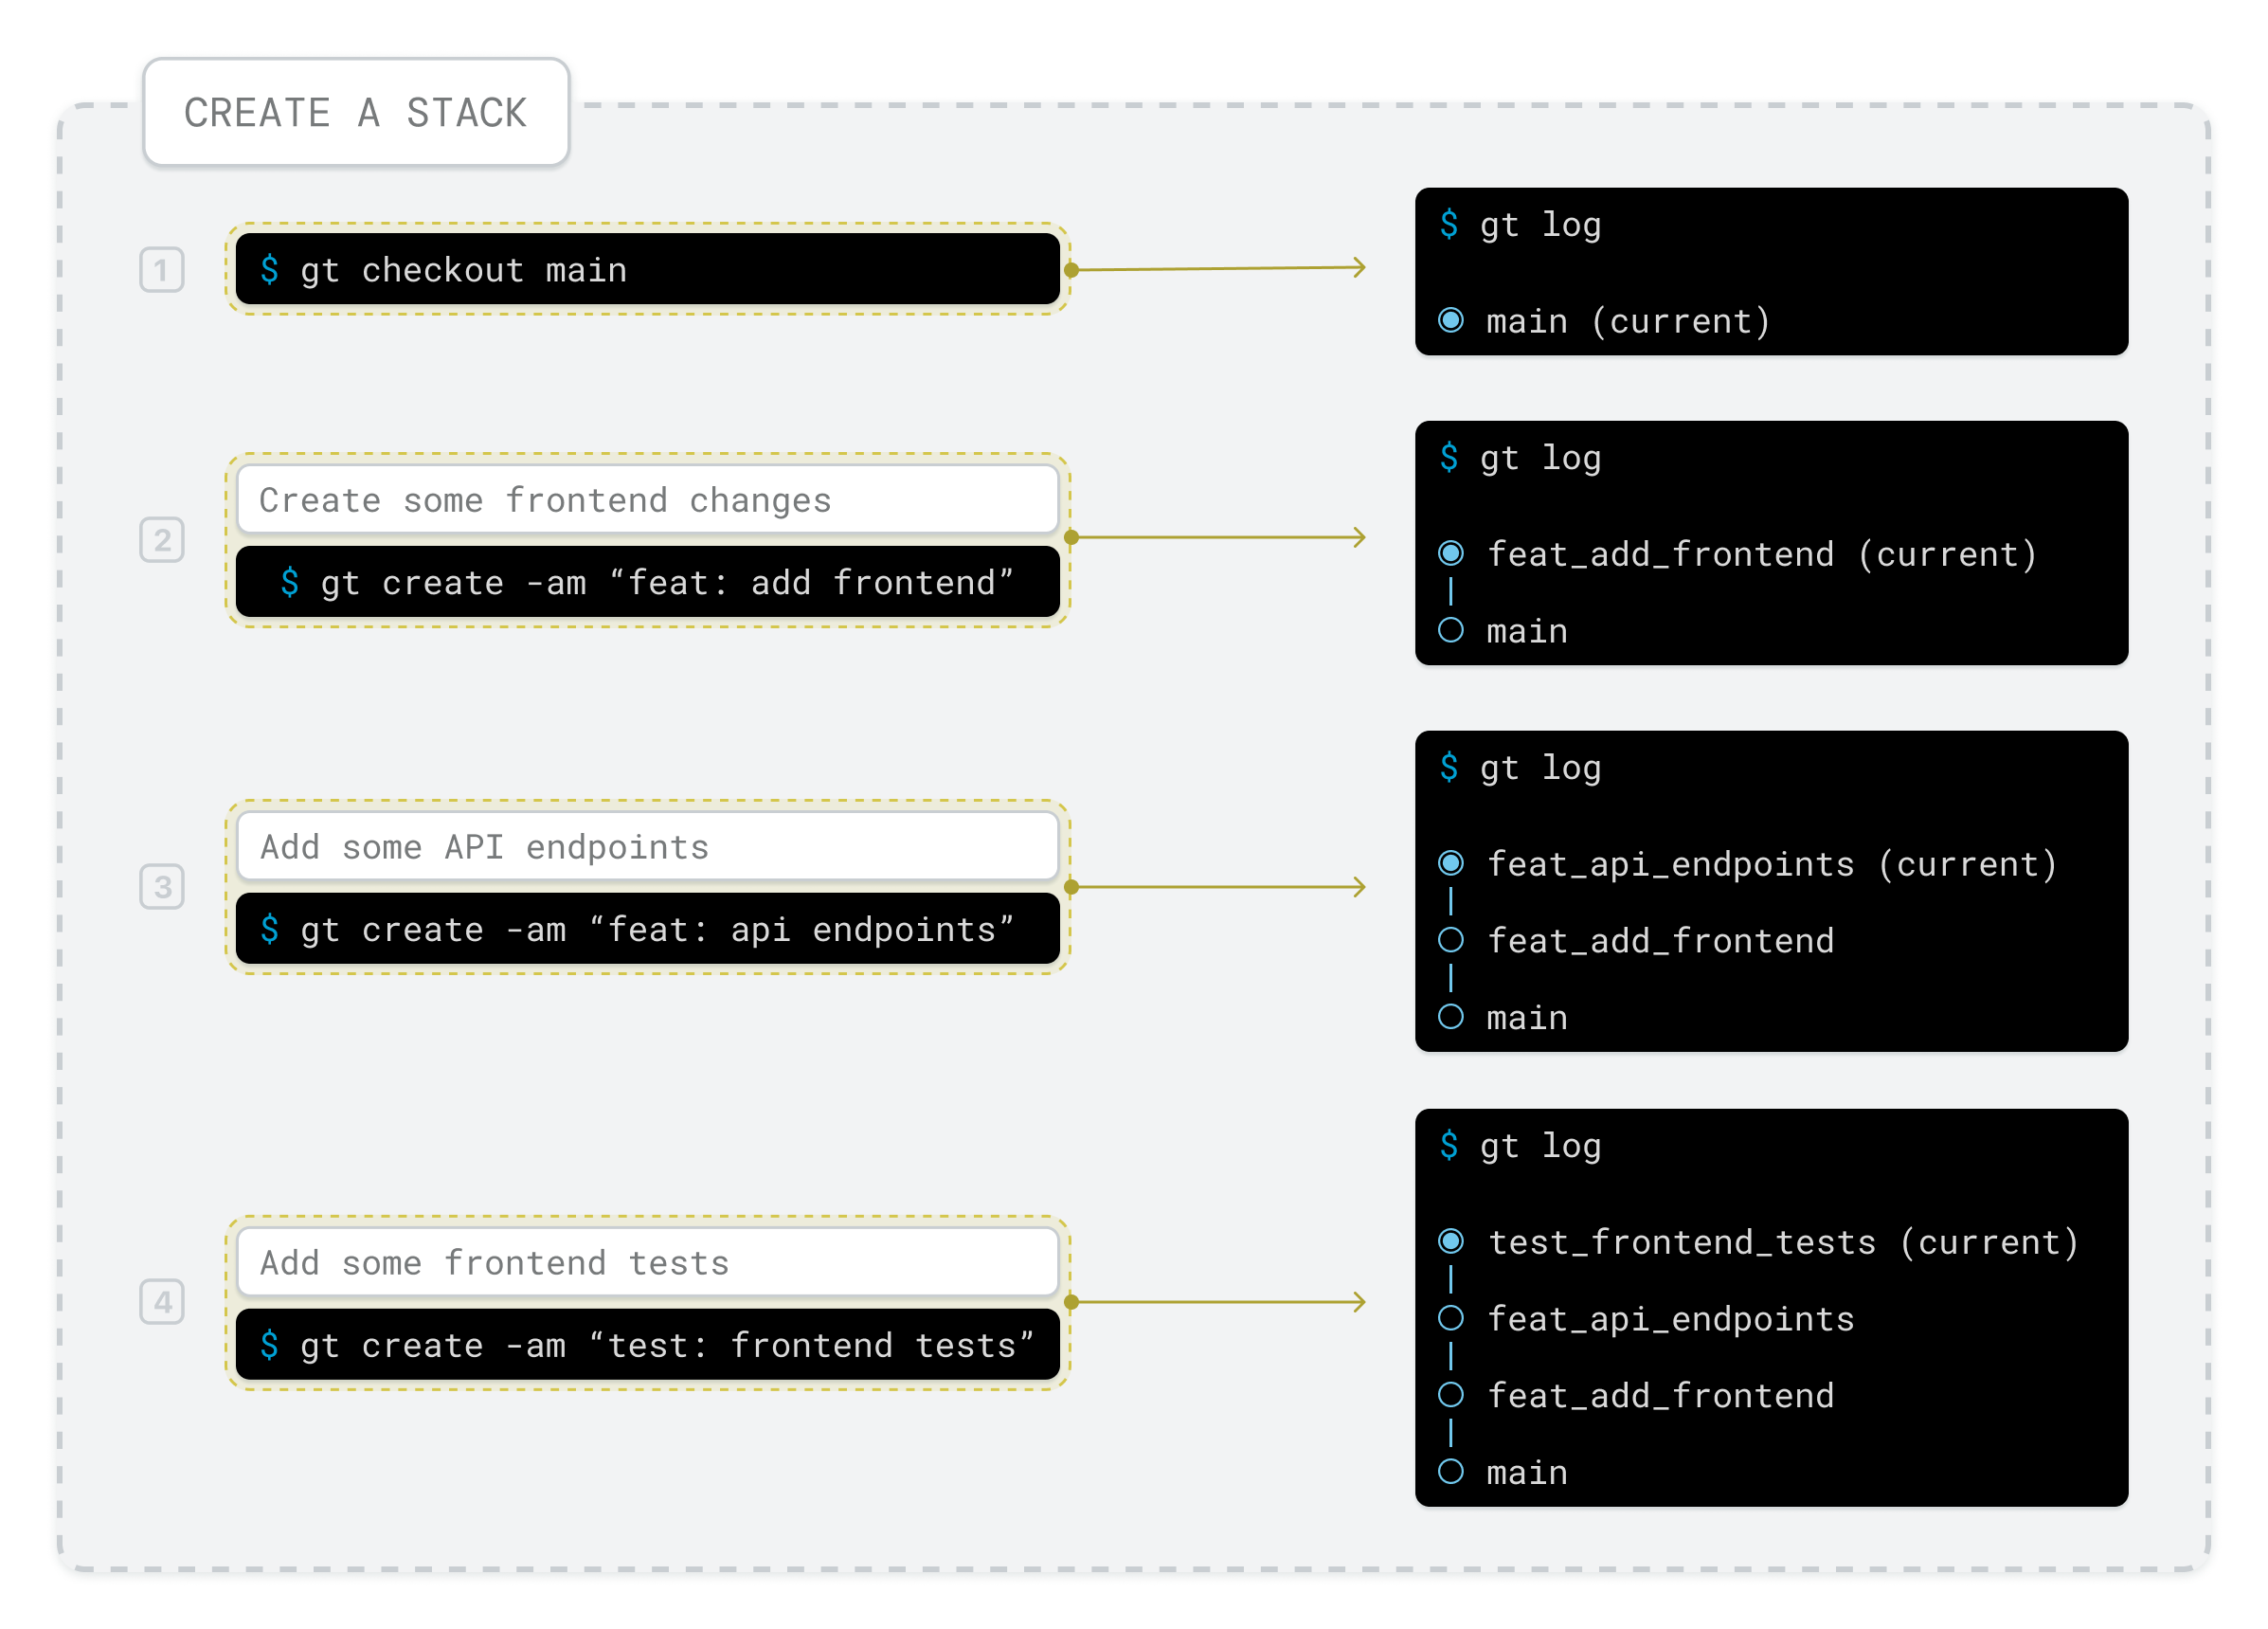Select the command creating 'feat: add frontend'

[x=647, y=582]
